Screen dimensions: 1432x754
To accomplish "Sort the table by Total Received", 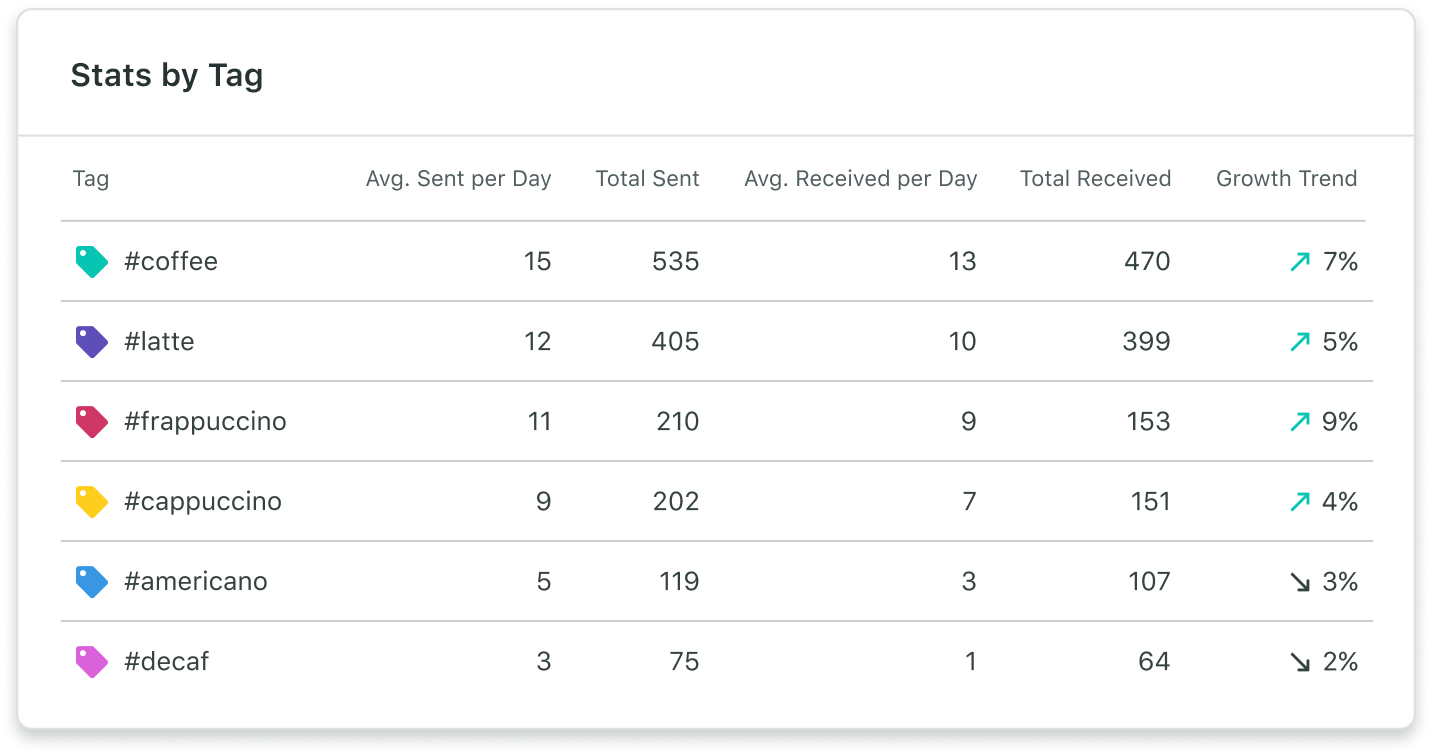I will 1095,178.
